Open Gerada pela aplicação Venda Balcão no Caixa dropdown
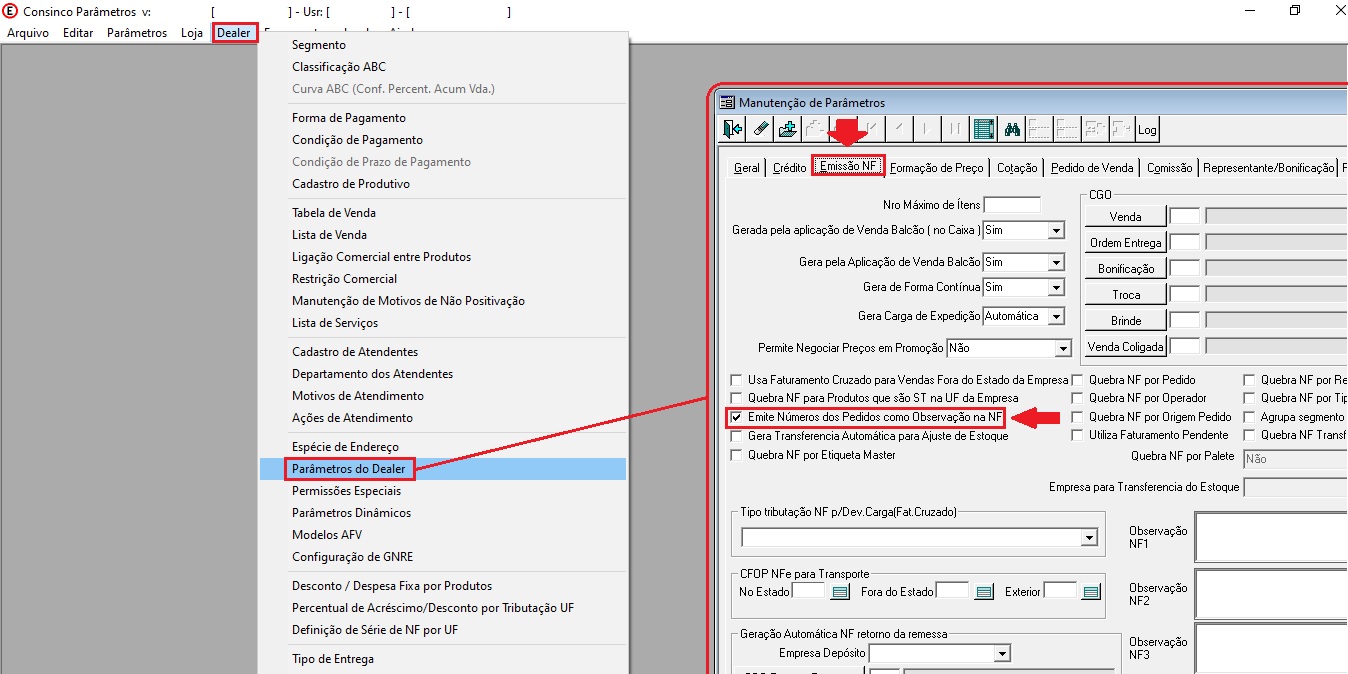 (1055, 230)
